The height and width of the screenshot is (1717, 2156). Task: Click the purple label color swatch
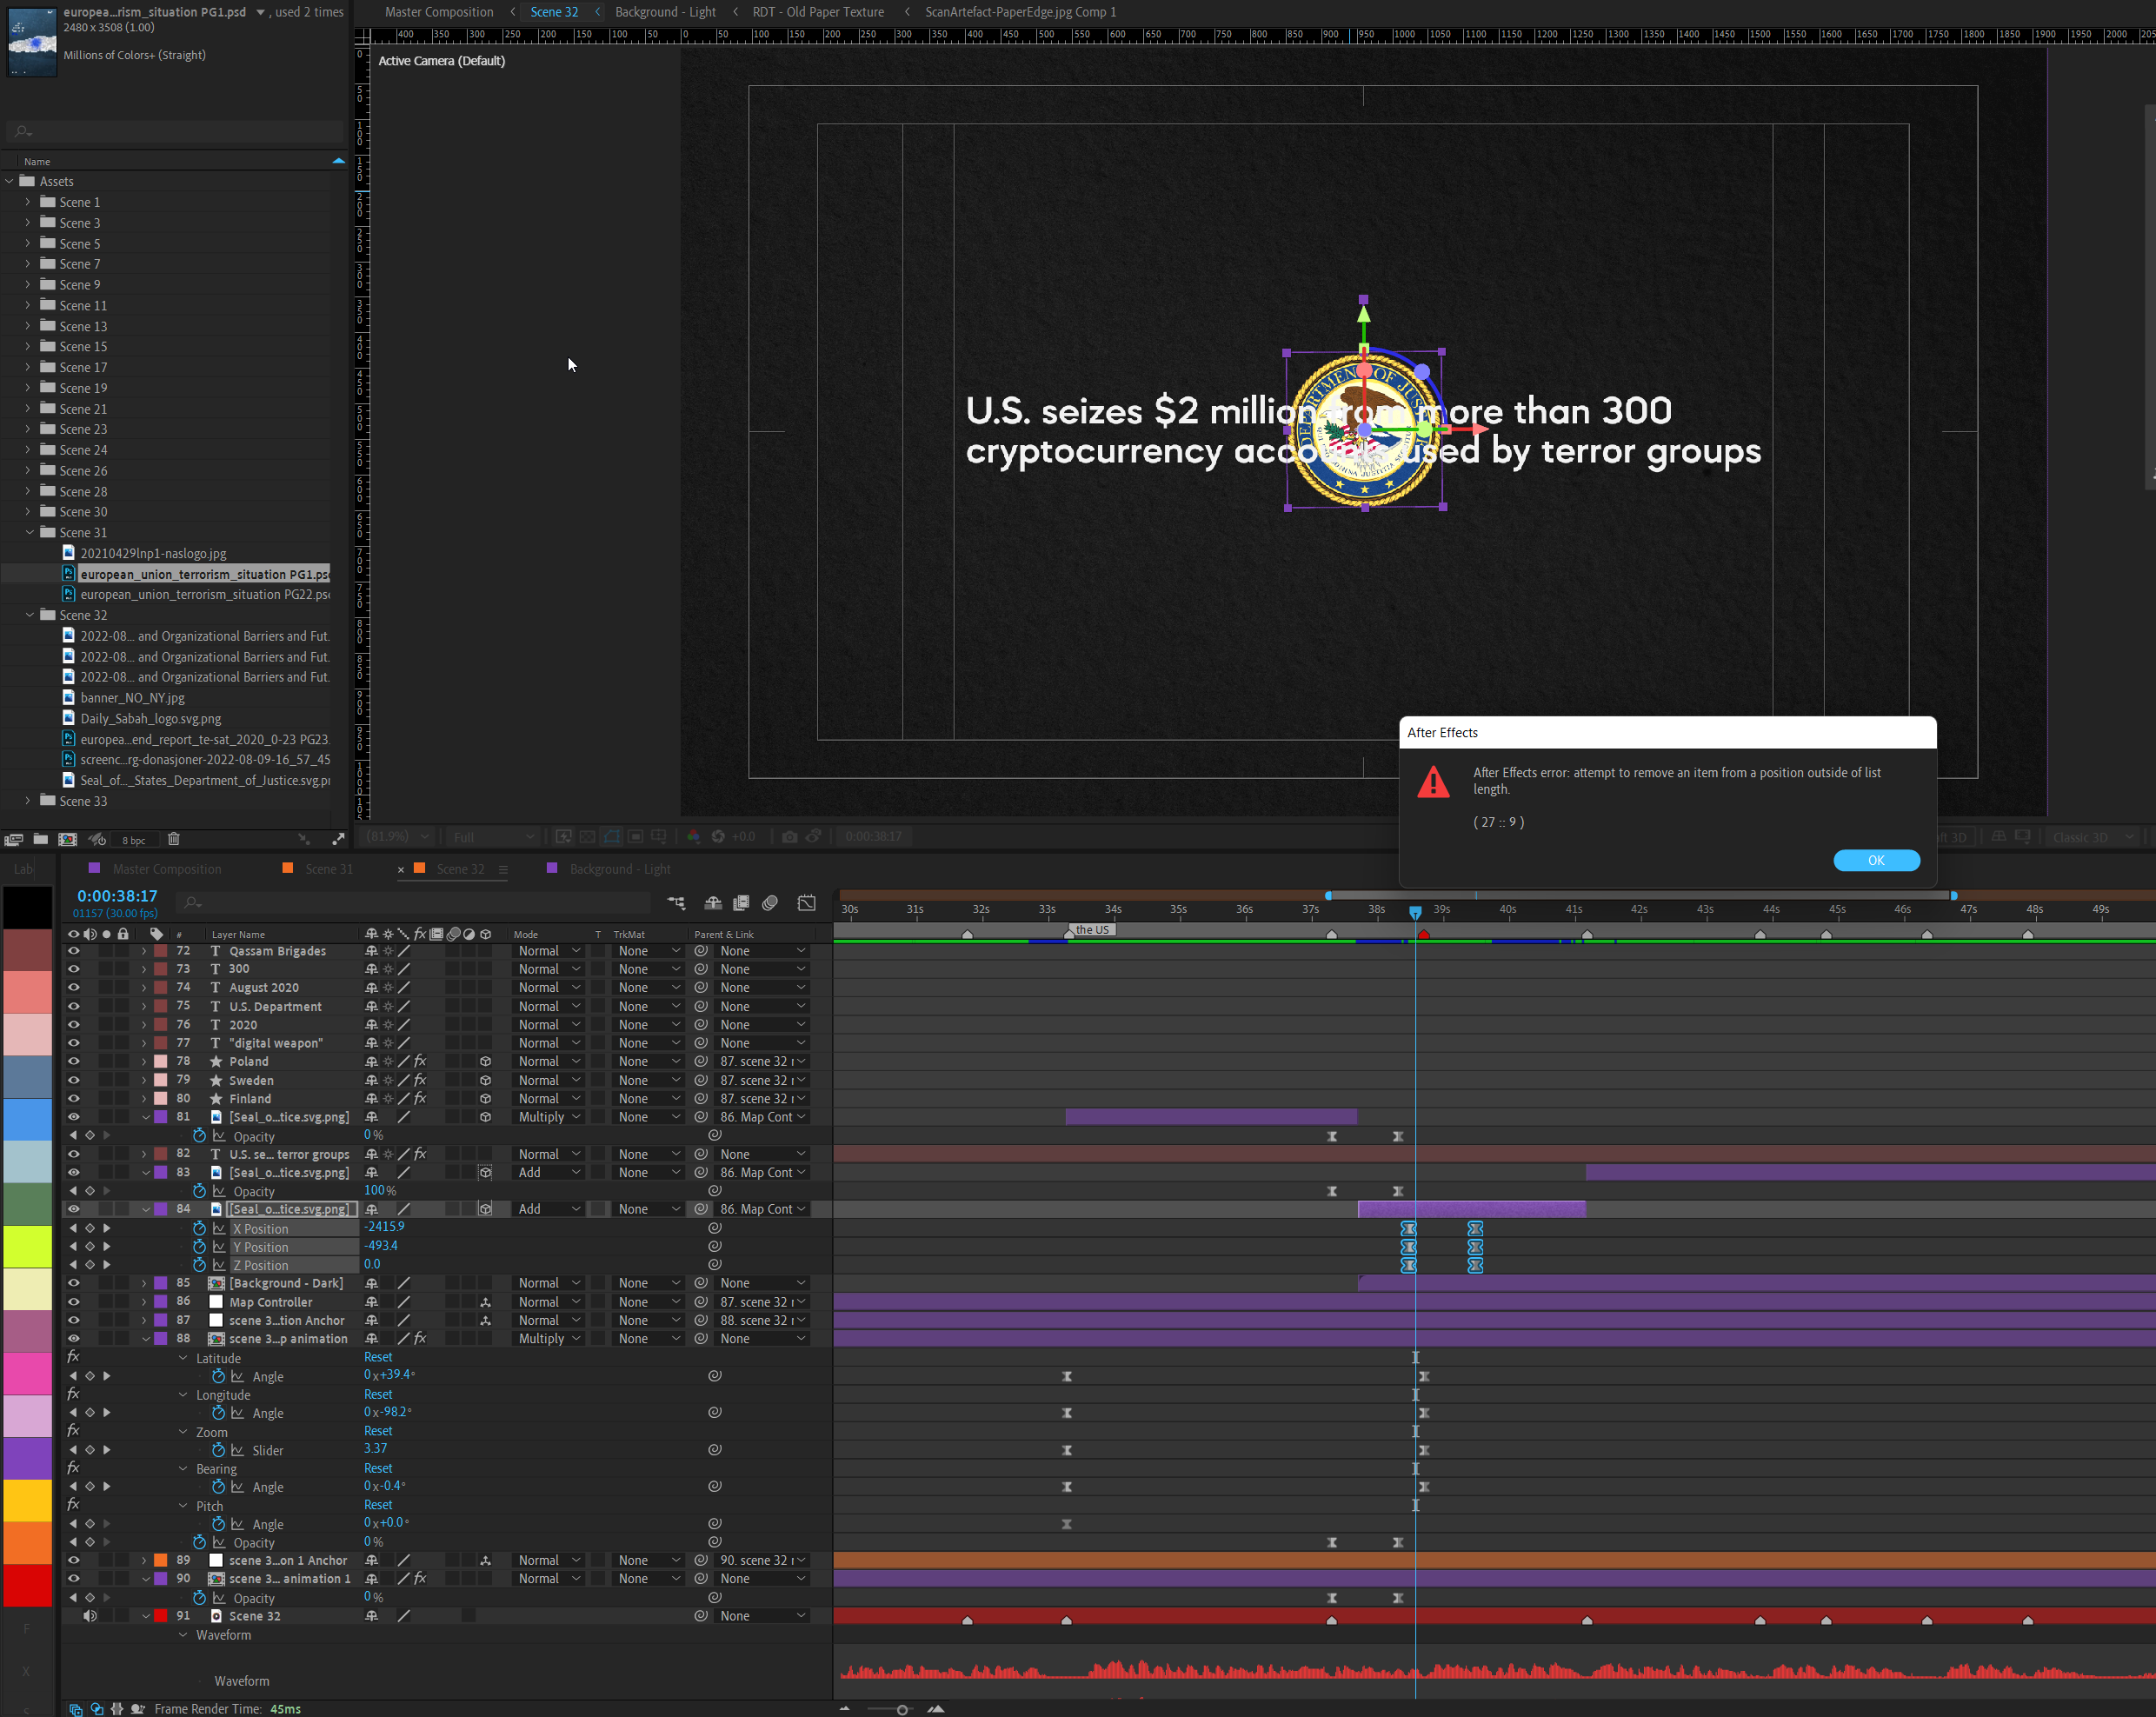[27, 1457]
